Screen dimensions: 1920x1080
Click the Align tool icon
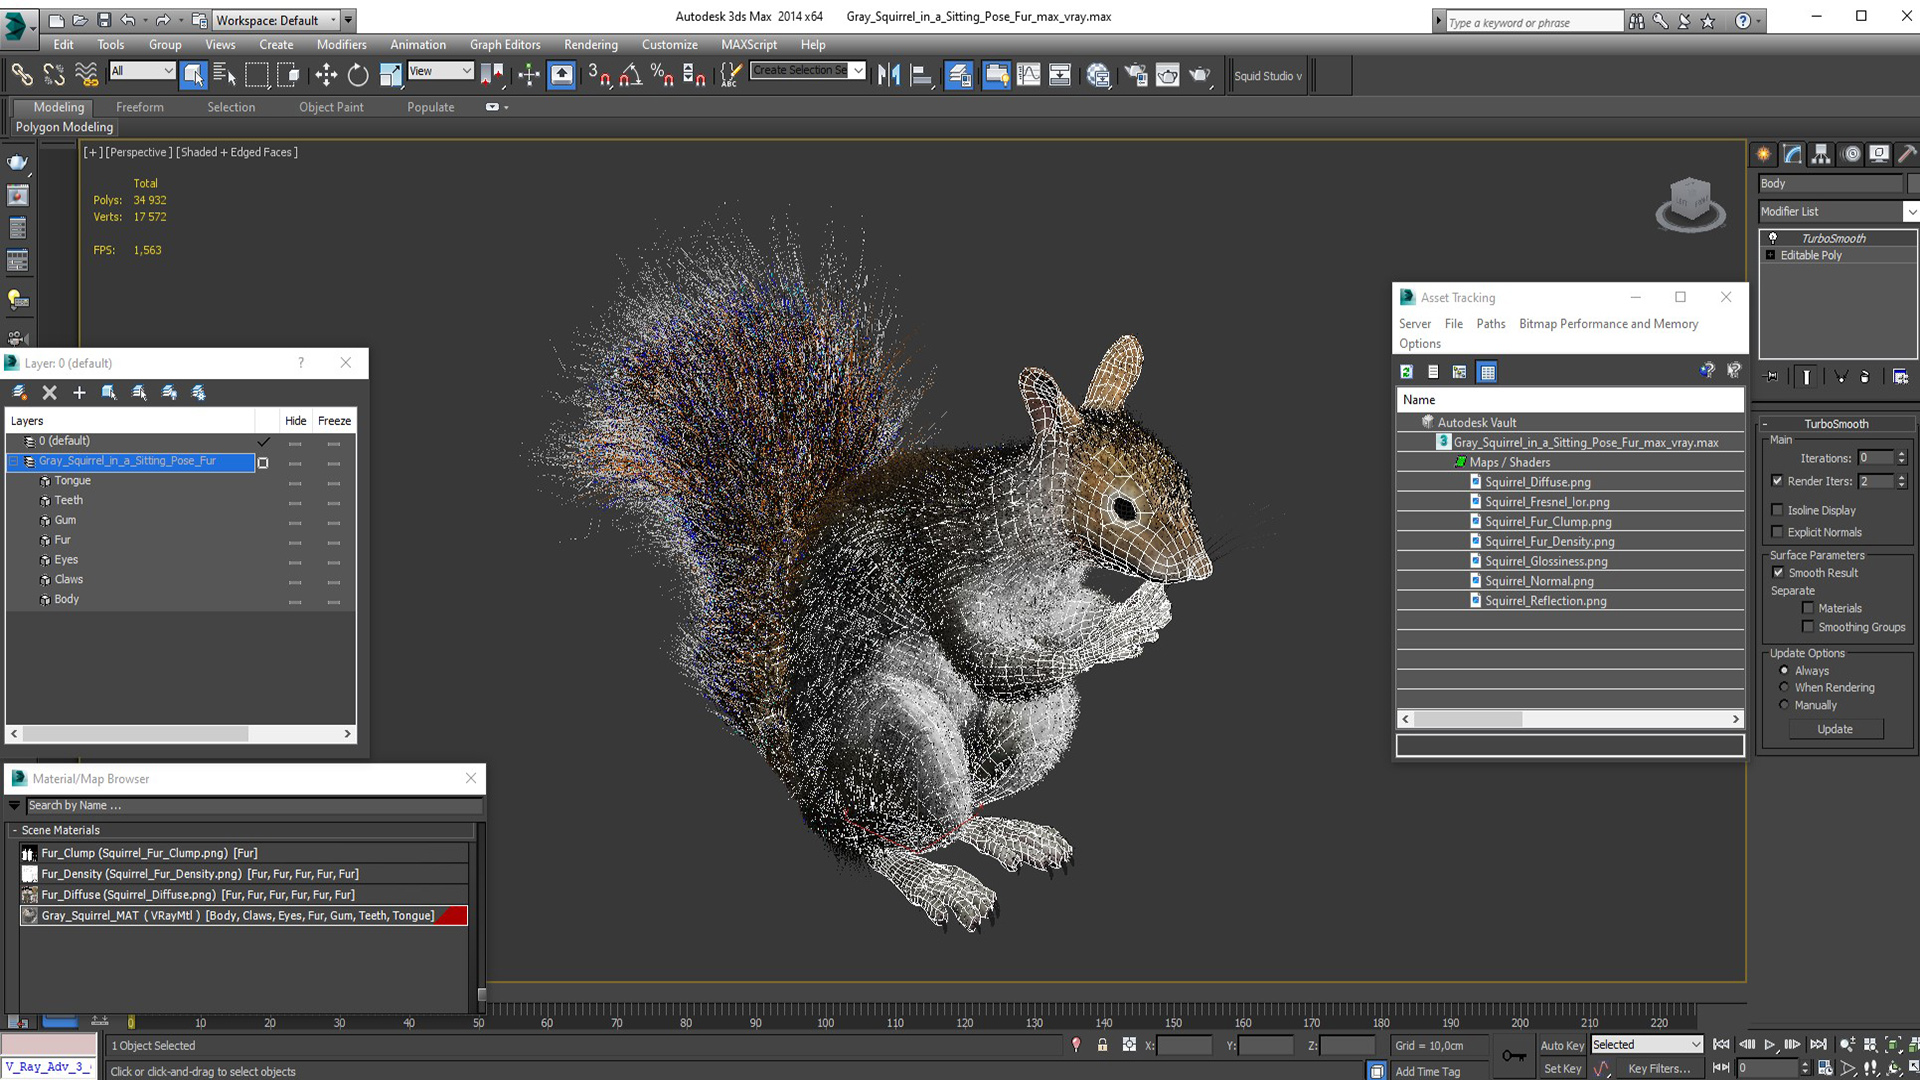[x=921, y=75]
